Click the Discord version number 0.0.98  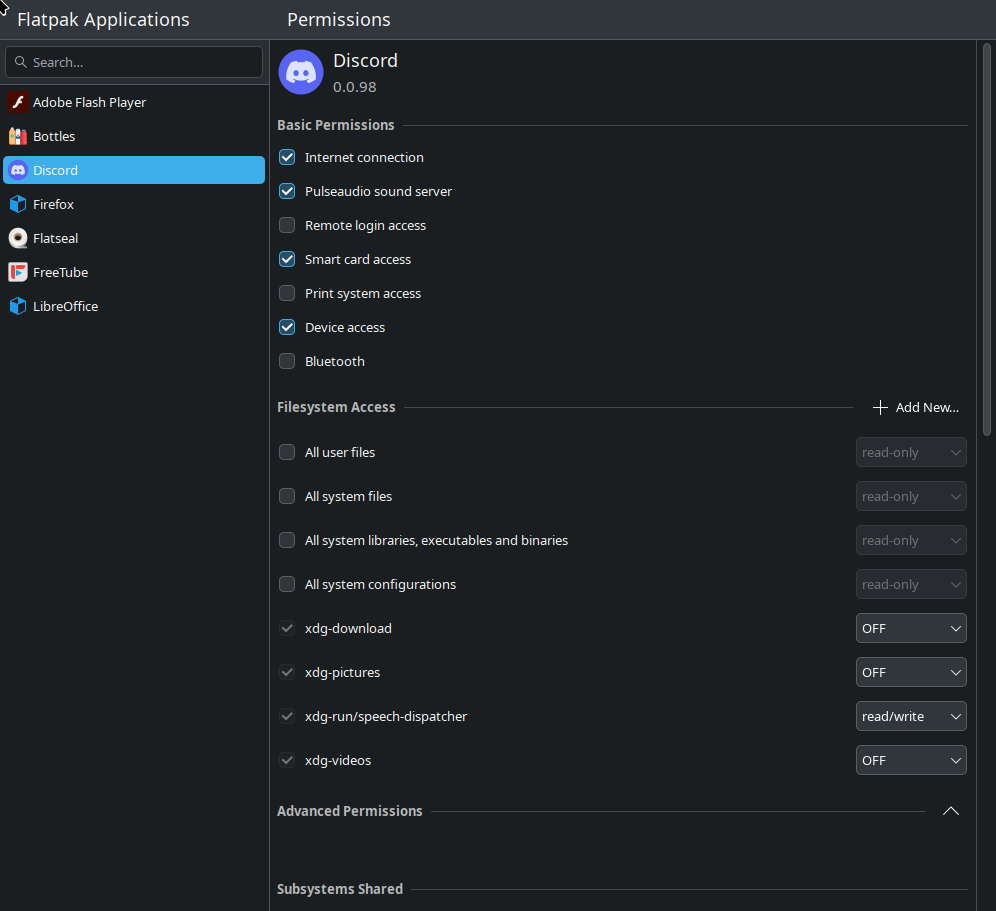click(354, 87)
